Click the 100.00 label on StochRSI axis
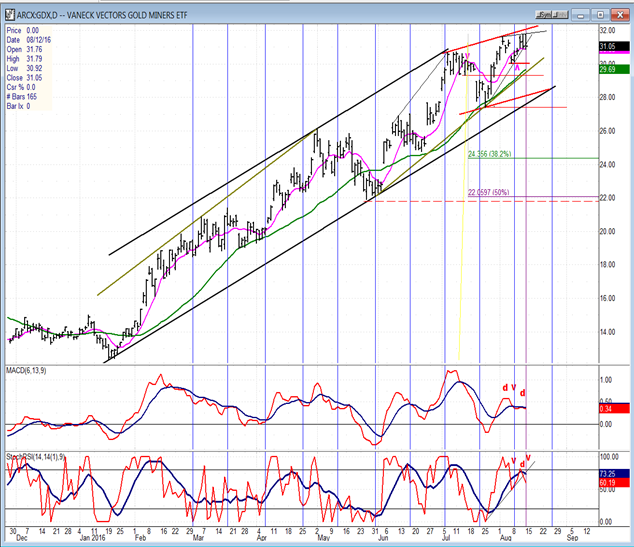The width and height of the screenshot is (634, 547). (609, 457)
